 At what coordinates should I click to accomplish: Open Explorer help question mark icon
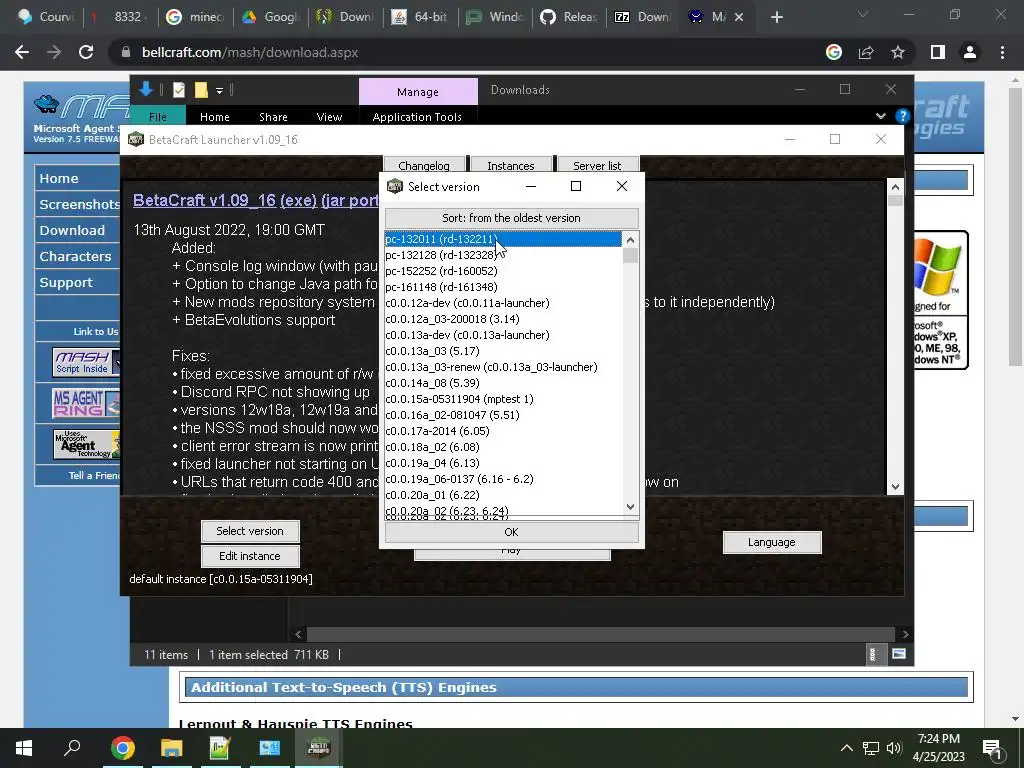(x=903, y=116)
